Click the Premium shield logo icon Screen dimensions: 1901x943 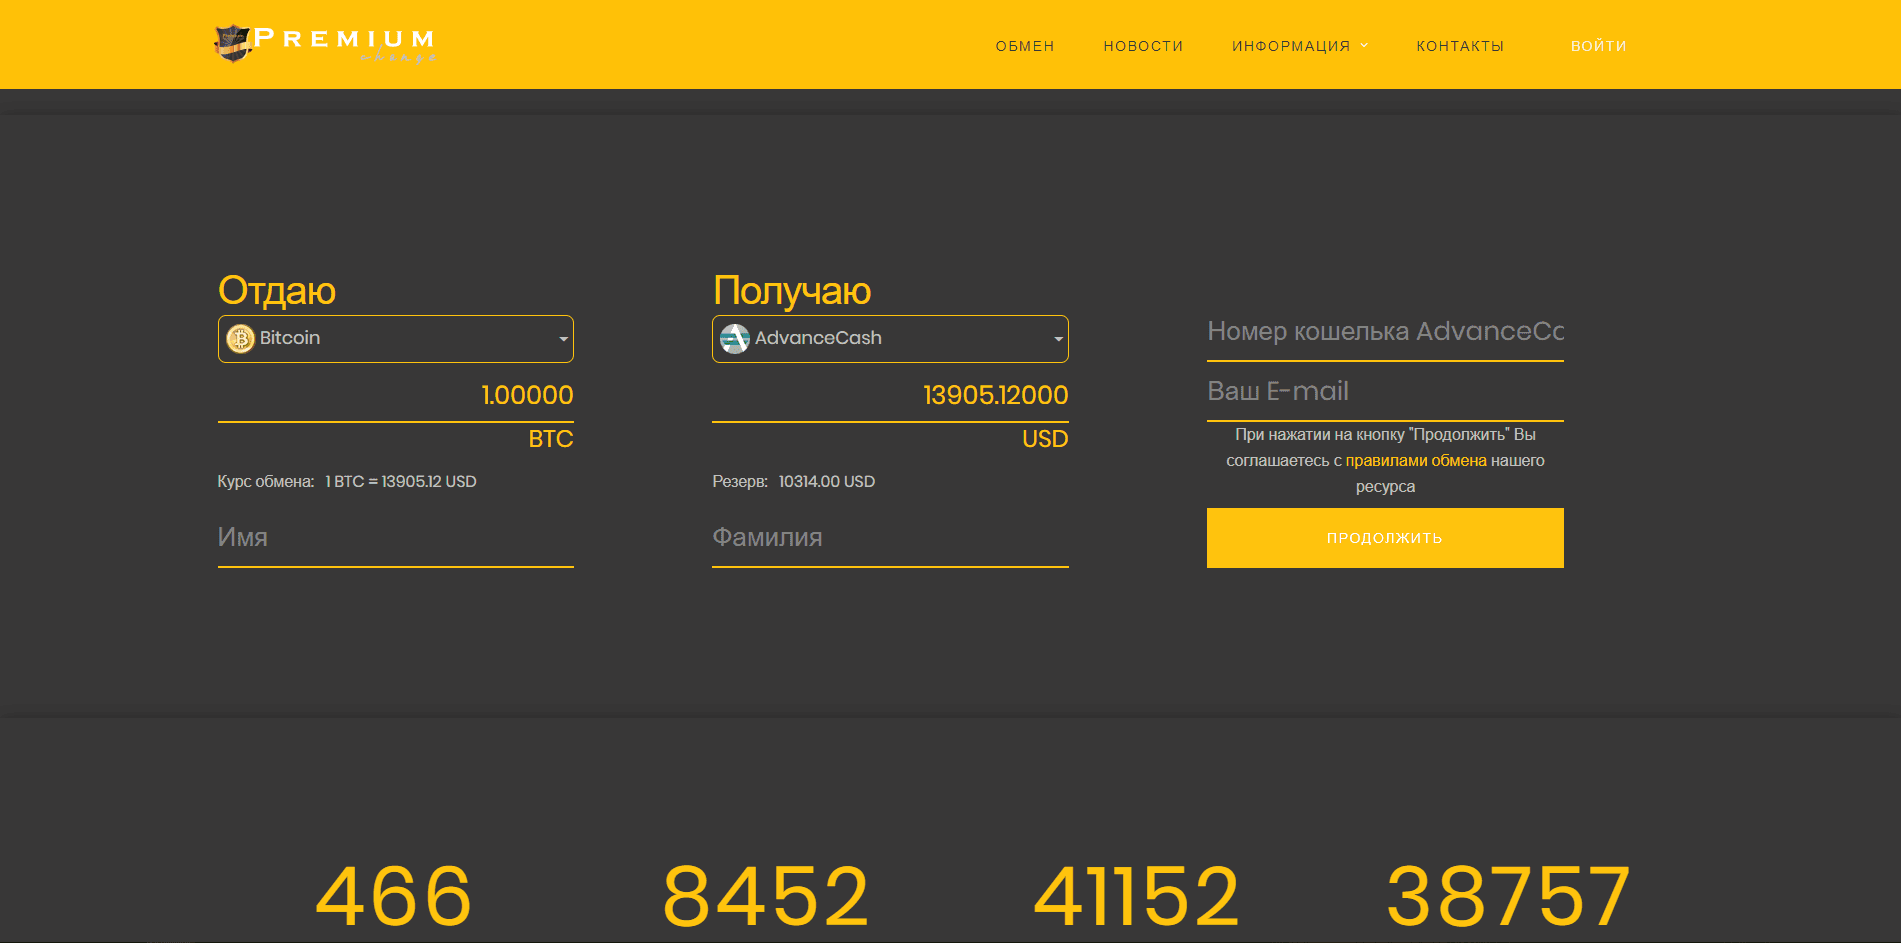pyautogui.click(x=232, y=43)
